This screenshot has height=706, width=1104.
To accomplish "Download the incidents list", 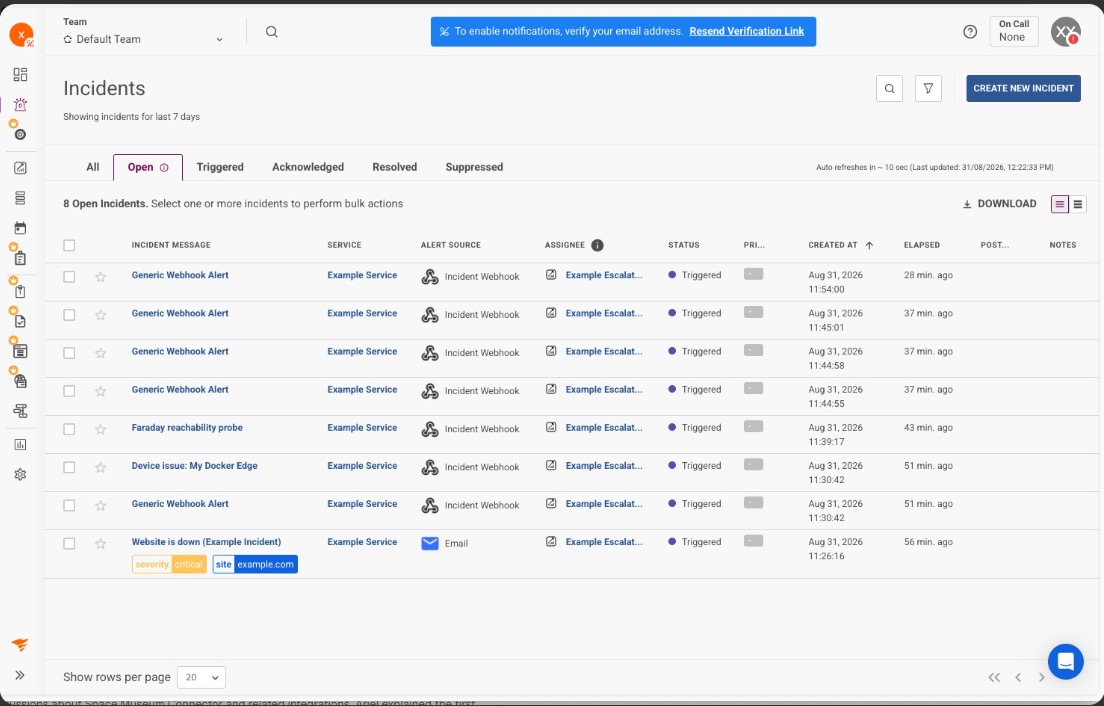I will [999, 203].
